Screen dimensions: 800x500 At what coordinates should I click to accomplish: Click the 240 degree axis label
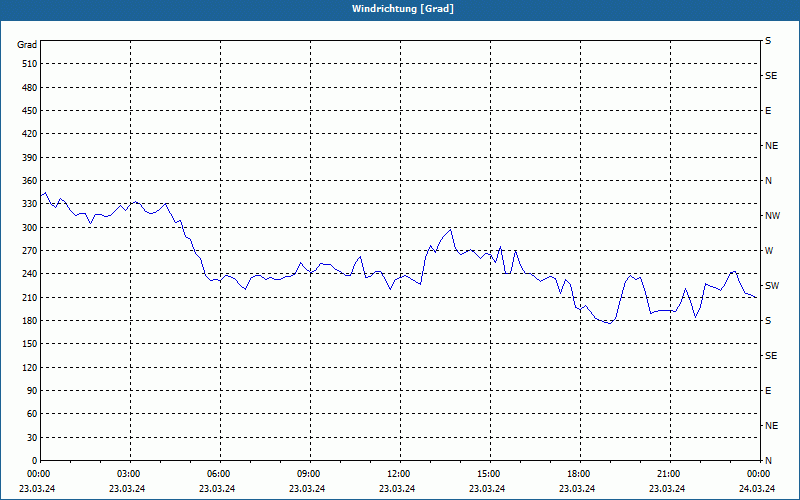click(x=30, y=274)
